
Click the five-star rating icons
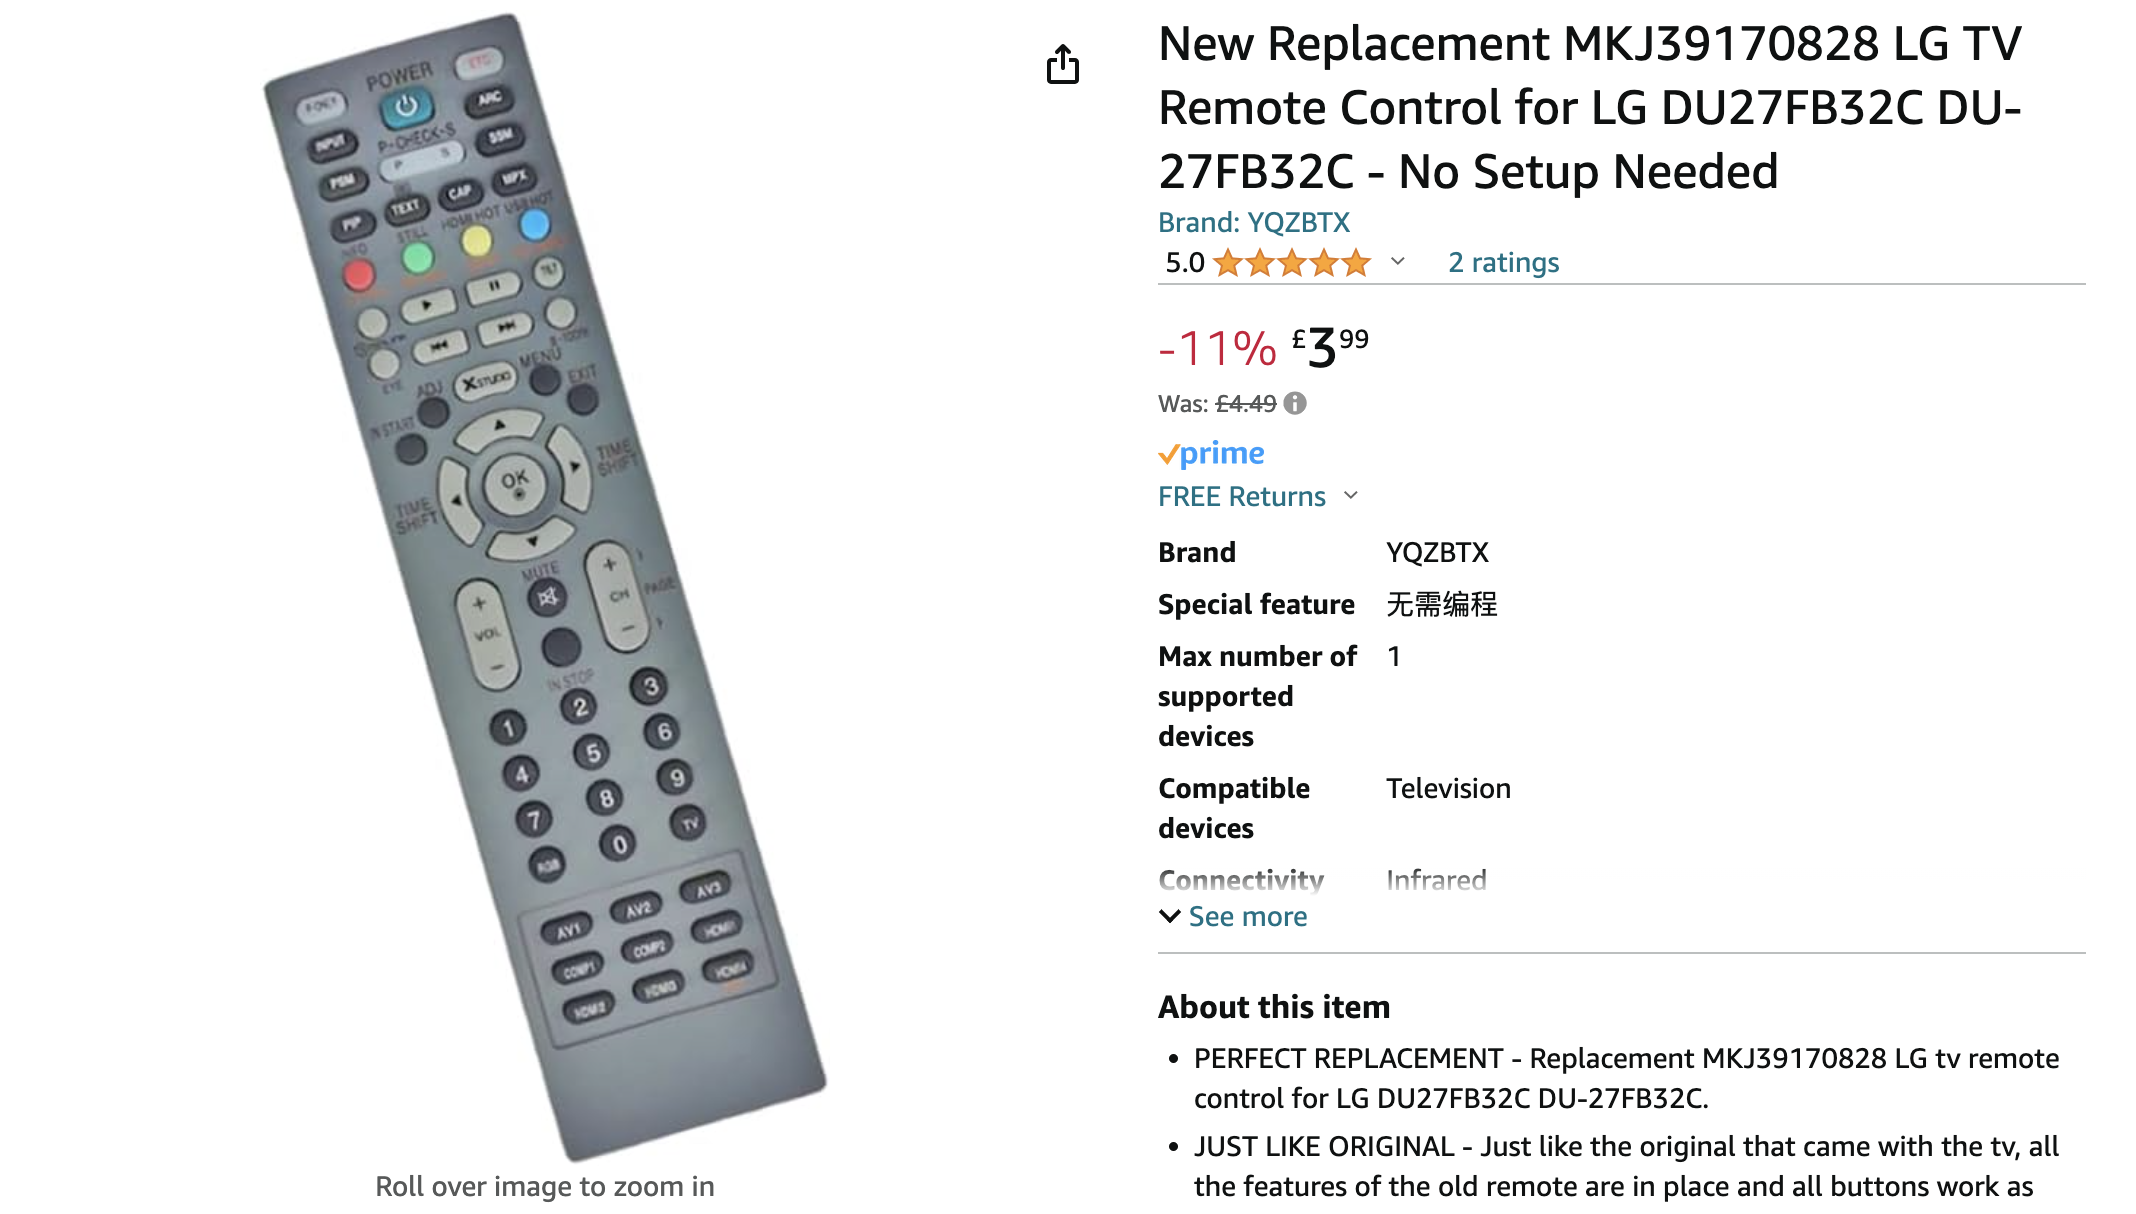(x=1291, y=263)
